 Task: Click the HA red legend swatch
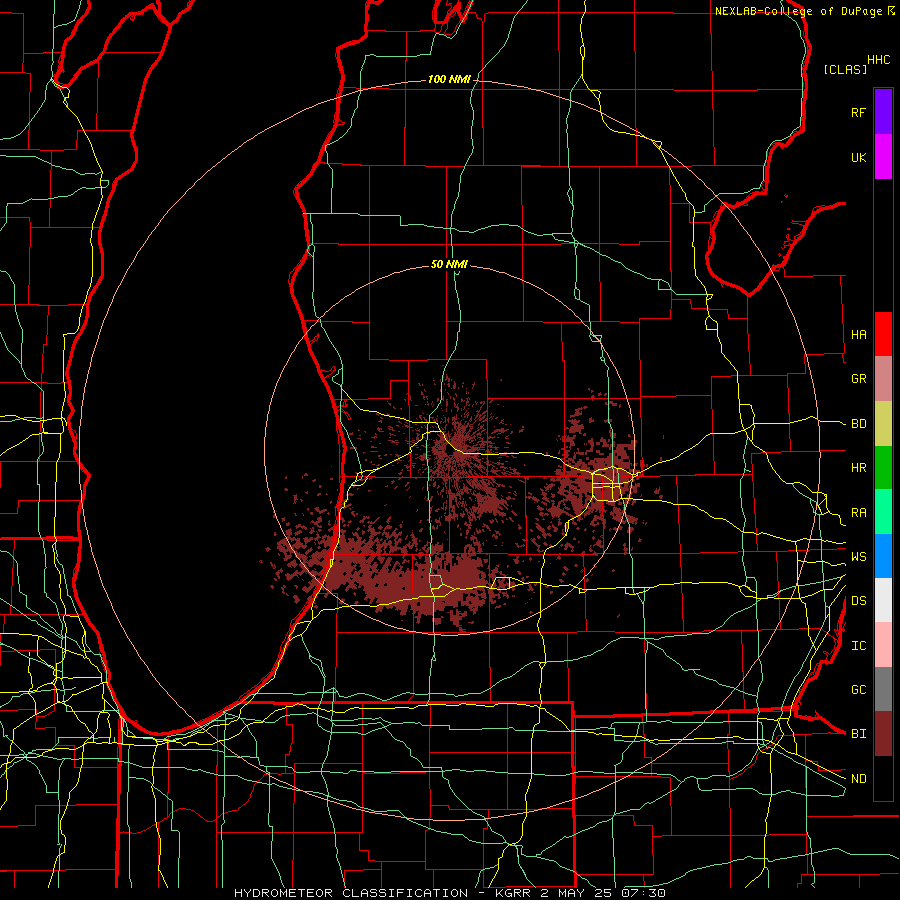[883, 334]
